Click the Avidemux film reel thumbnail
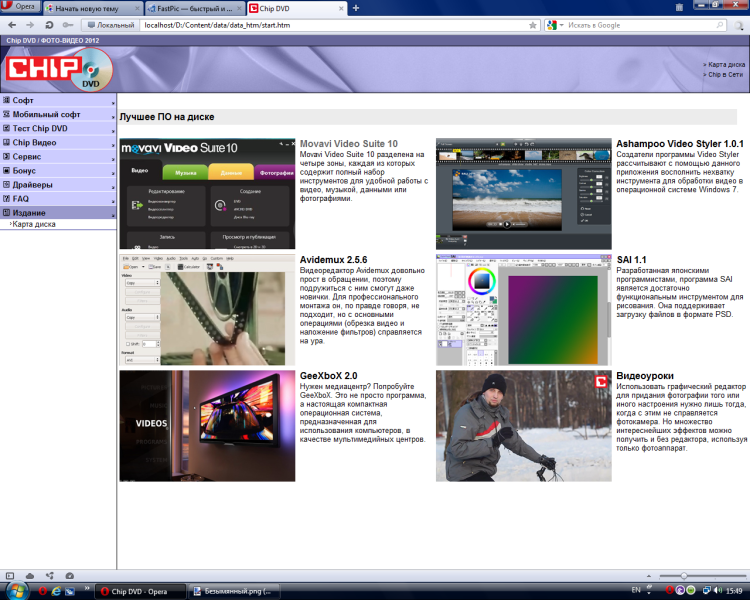 (x=207, y=310)
